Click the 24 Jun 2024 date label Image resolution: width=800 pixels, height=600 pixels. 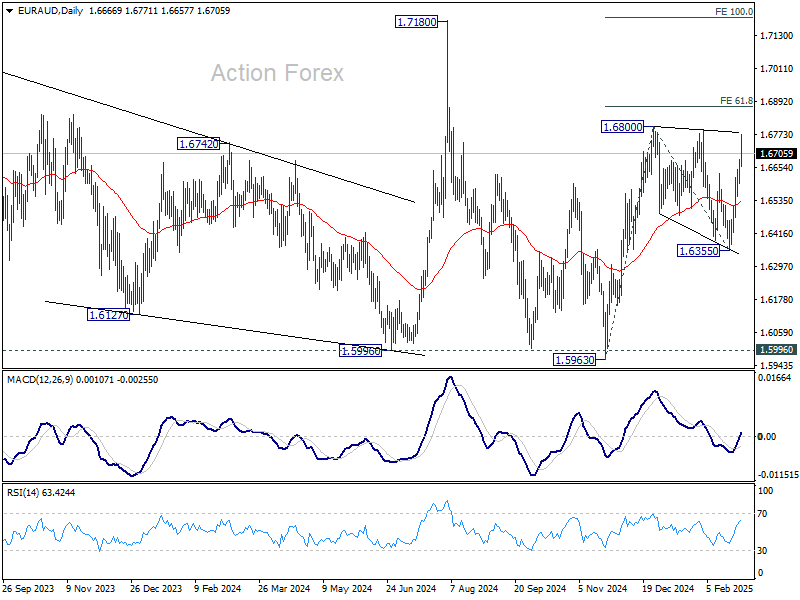coord(411,588)
